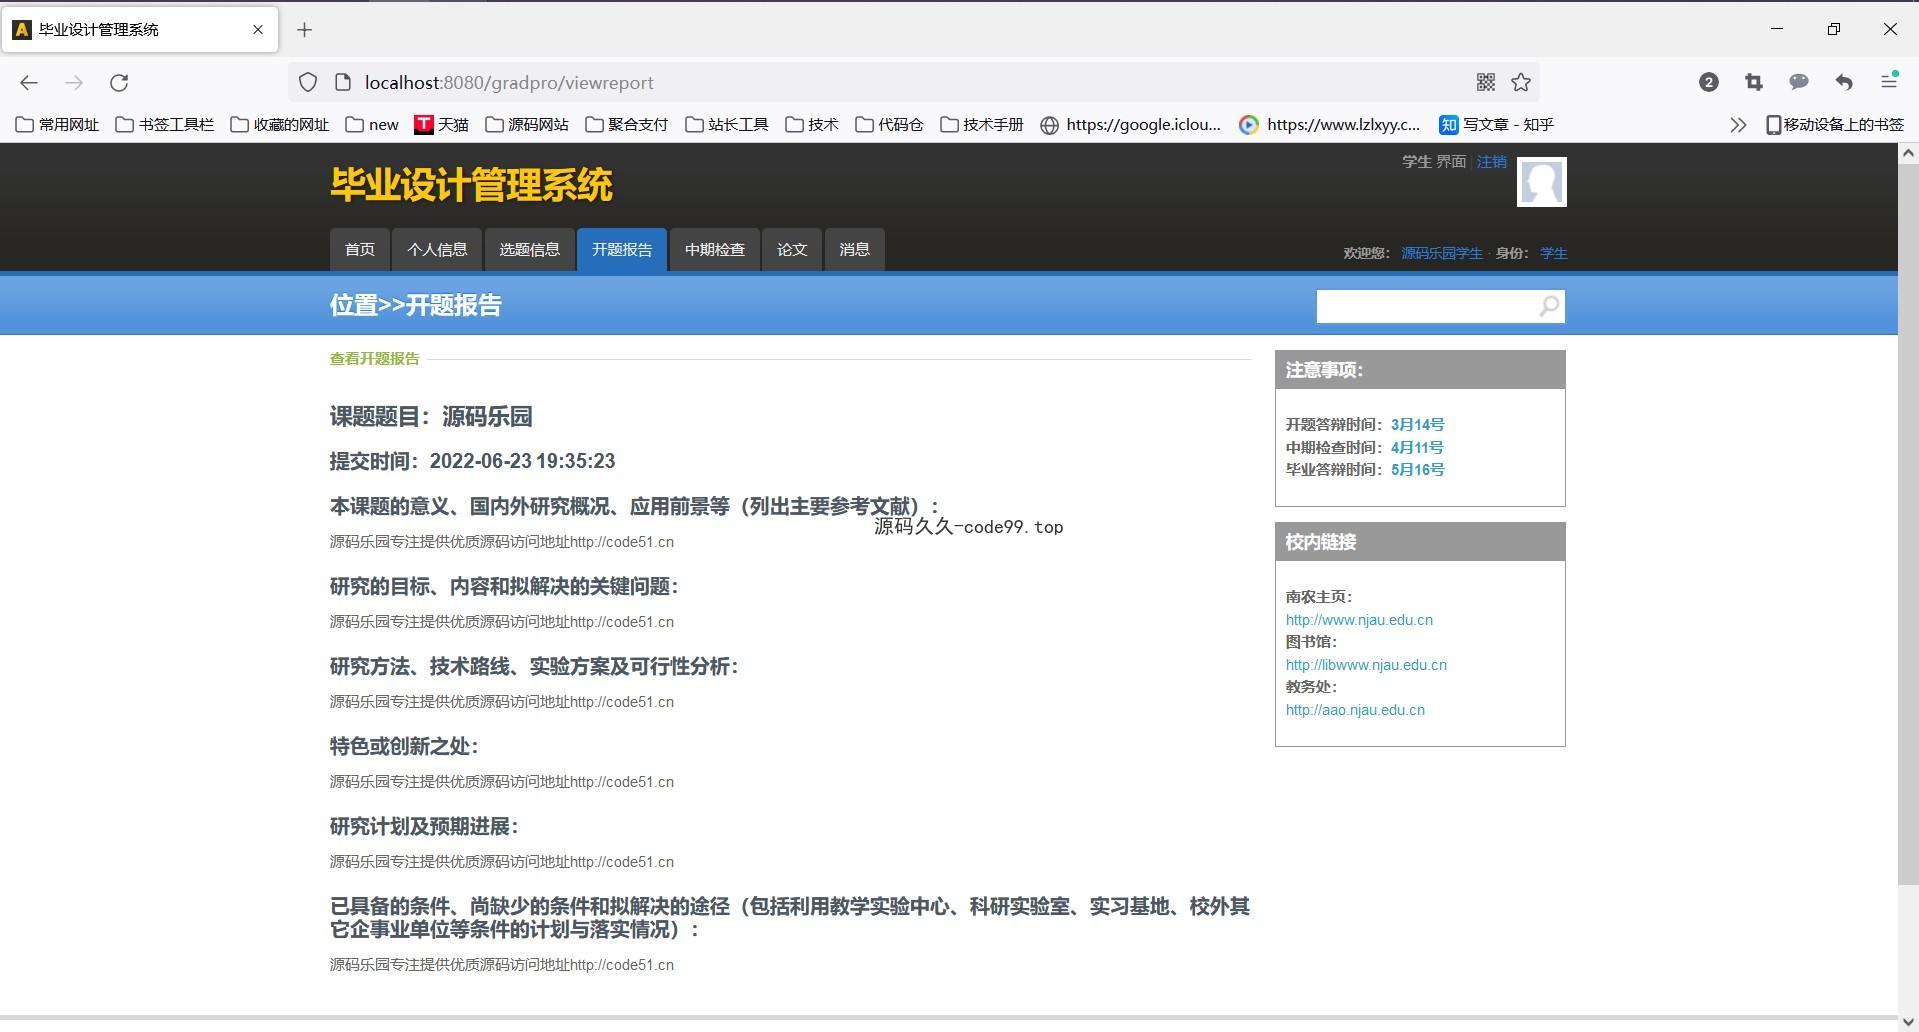This screenshot has width=1919, height=1032.
Task: Bookmark this page with the star icon
Action: (1521, 83)
